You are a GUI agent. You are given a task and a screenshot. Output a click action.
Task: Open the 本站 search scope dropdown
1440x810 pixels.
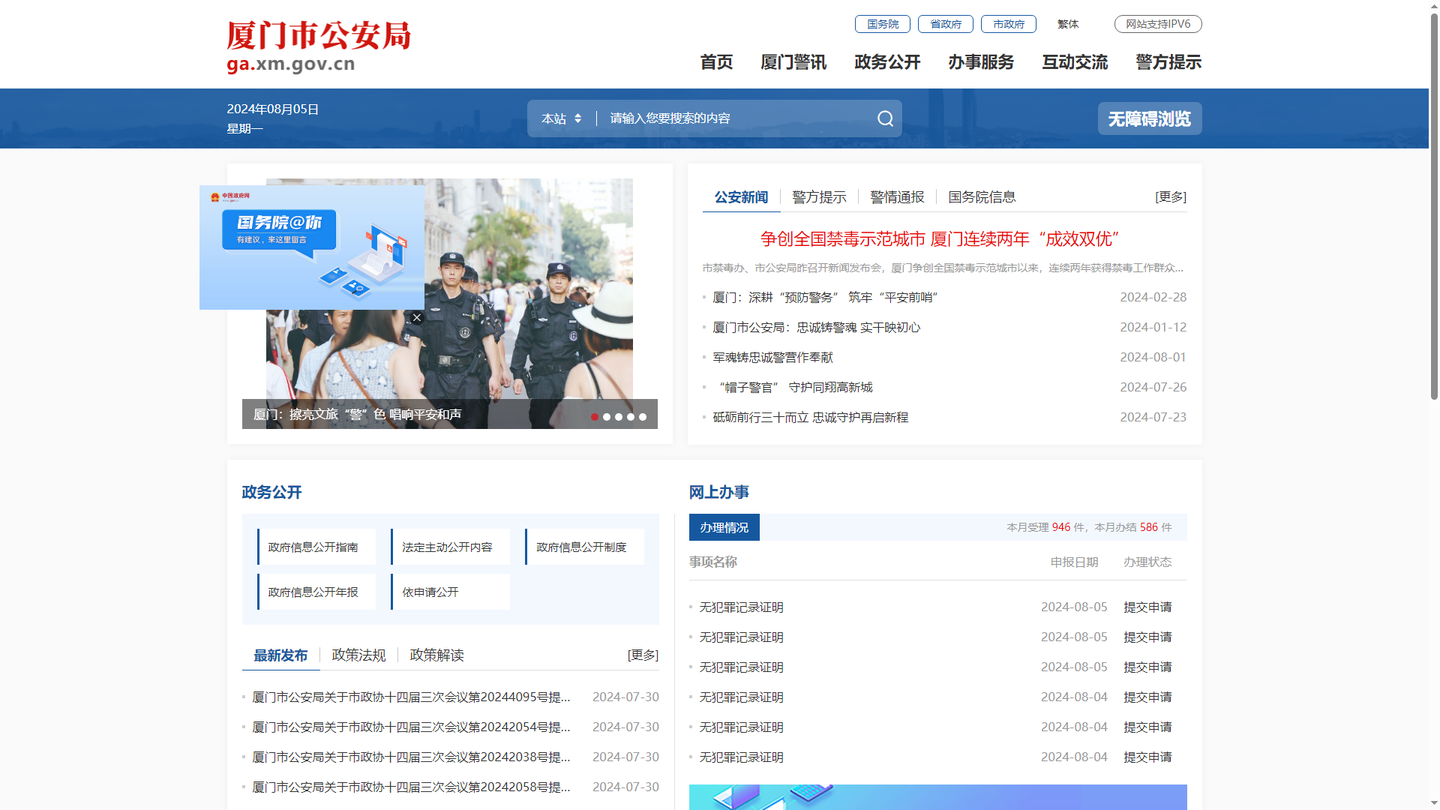tap(561, 118)
